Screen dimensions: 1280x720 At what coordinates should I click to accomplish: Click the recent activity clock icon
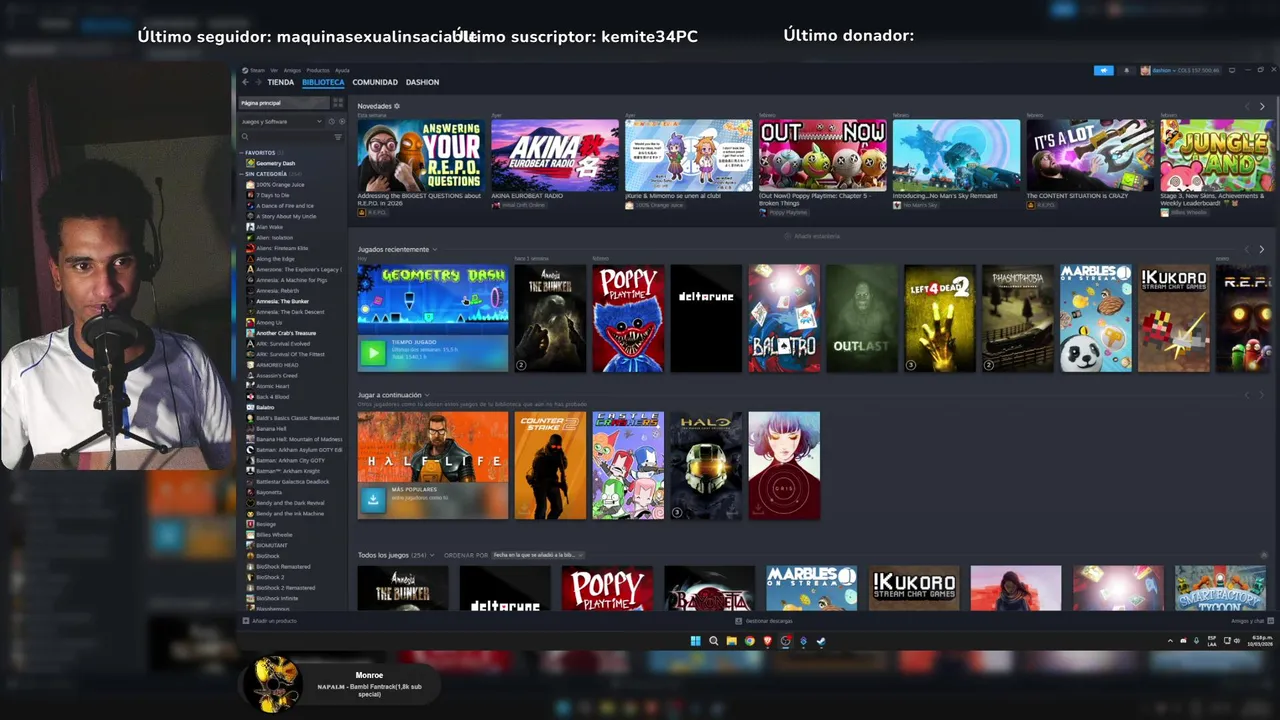pos(331,121)
